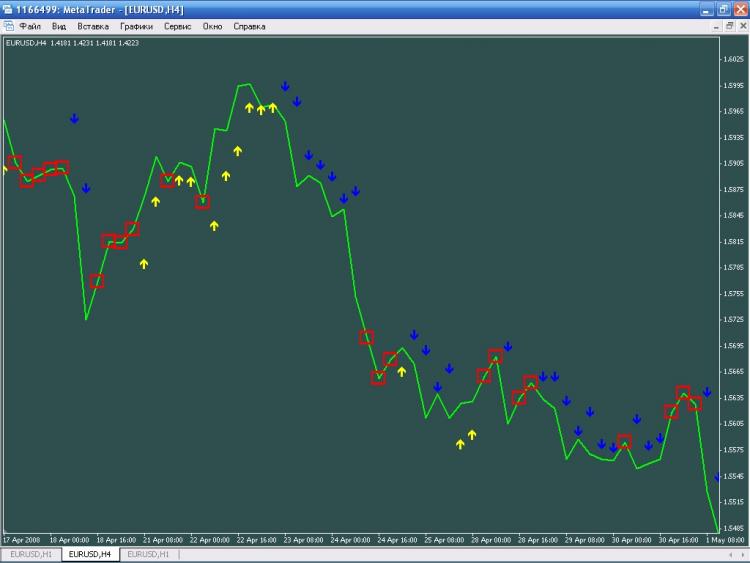Open the Вид menu
750x563 pixels.
point(59,26)
